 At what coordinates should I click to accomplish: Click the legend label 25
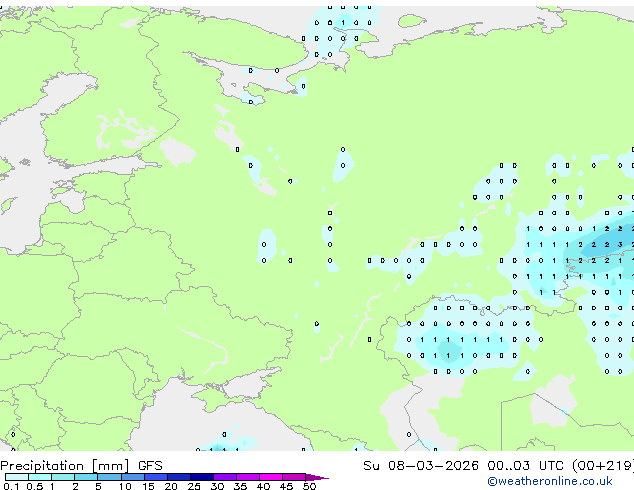pos(194,486)
